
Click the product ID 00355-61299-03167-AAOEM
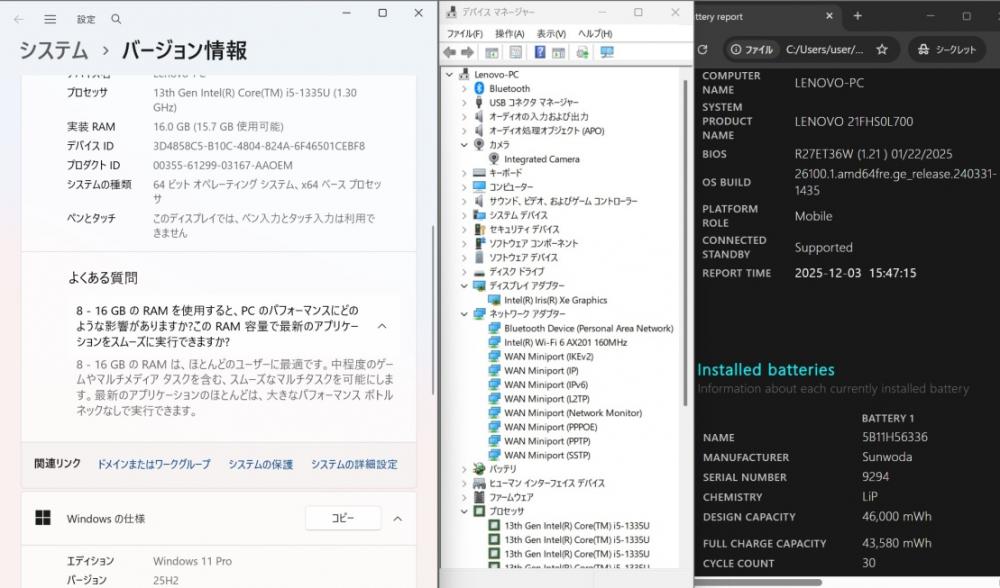click(x=223, y=165)
